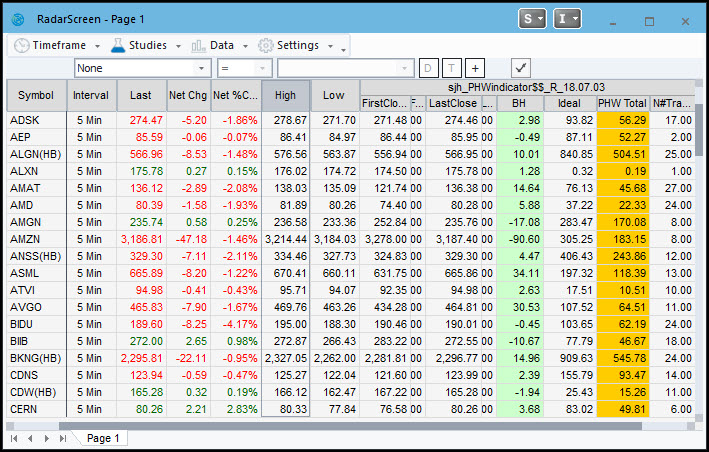Apply the filter with the checkmark button
Screen dimensions: 709x452
521,68
